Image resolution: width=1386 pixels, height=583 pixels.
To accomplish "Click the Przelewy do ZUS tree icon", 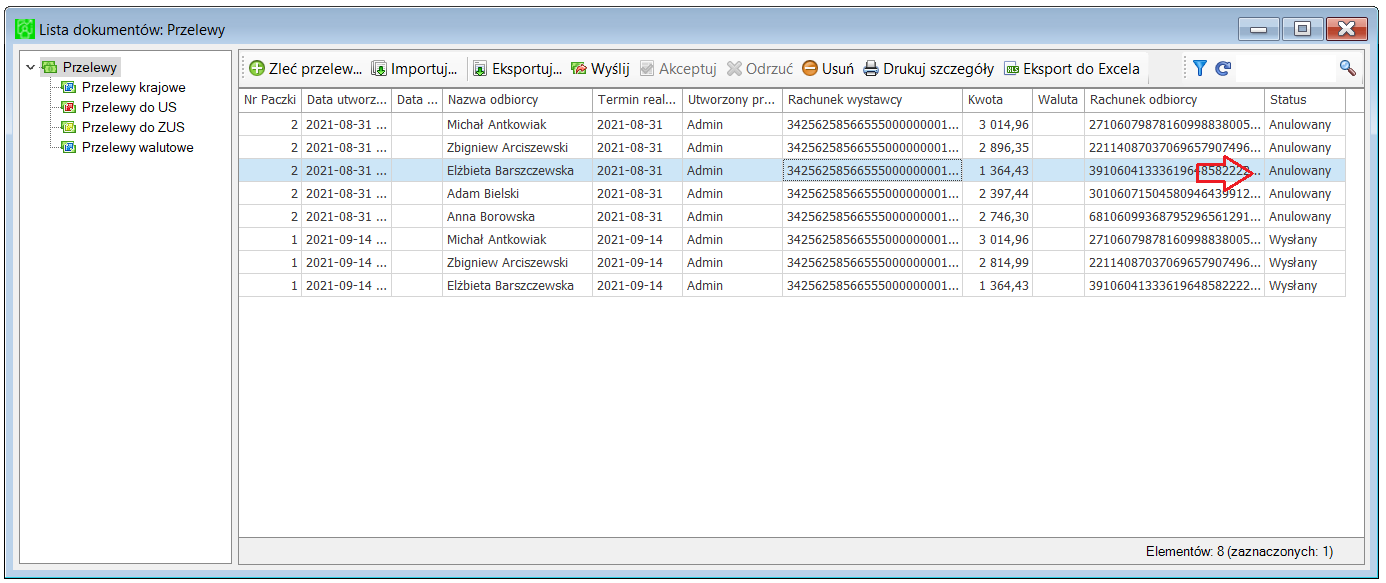I will click(69, 128).
